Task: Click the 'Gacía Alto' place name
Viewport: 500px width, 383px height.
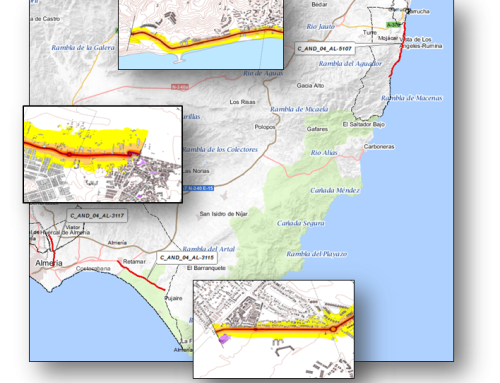Action: click(310, 86)
